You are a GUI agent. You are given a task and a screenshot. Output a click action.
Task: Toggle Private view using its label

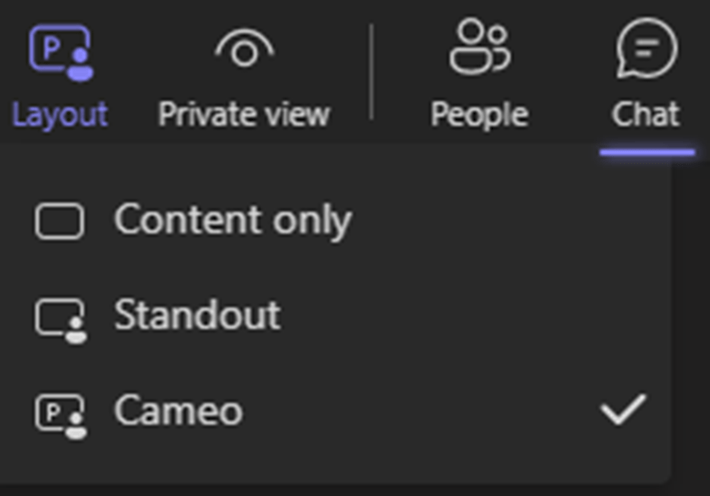pos(244,114)
